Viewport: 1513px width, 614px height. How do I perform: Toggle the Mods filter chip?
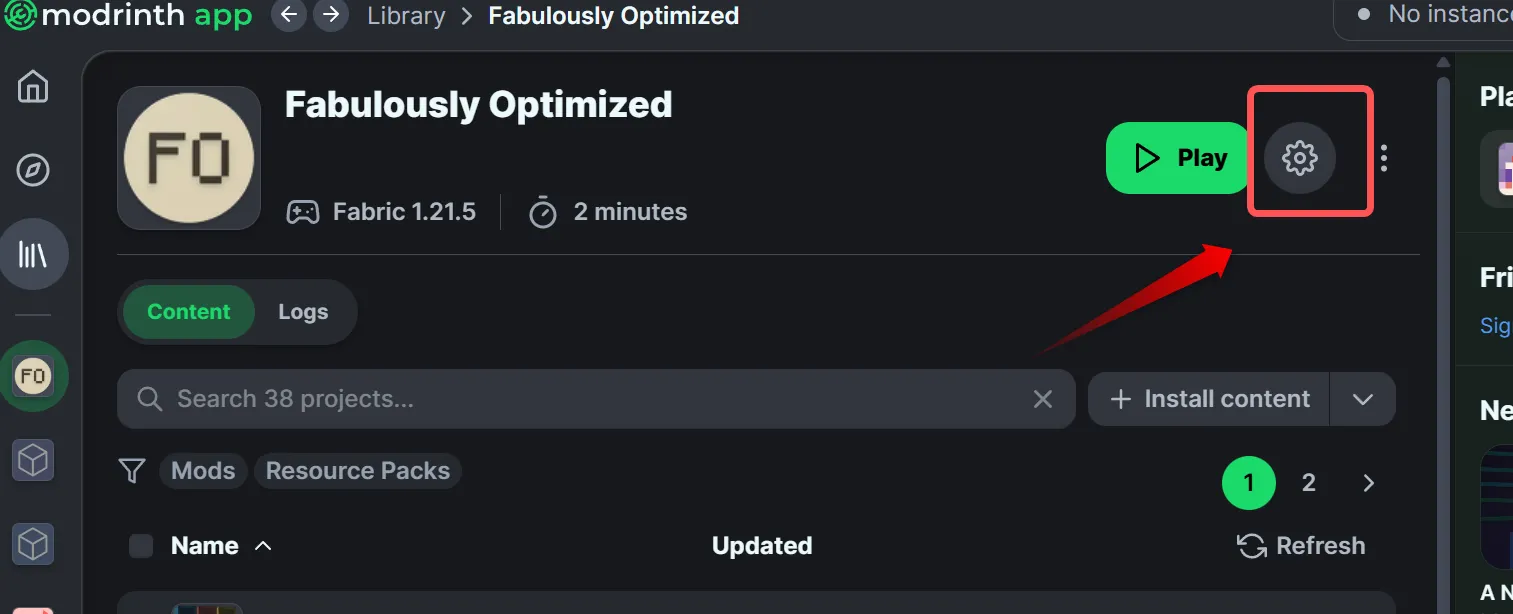pyautogui.click(x=203, y=471)
